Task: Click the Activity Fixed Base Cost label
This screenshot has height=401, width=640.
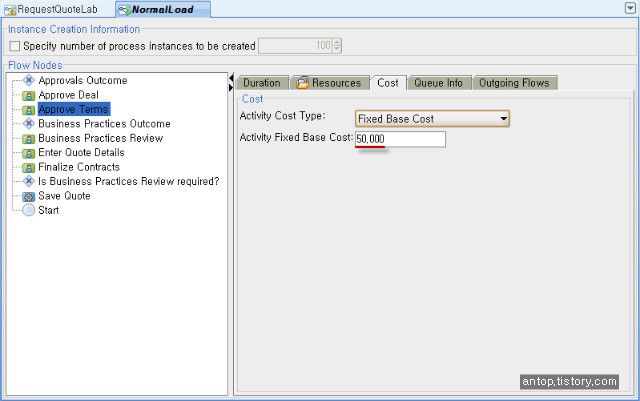Action: (296, 138)
